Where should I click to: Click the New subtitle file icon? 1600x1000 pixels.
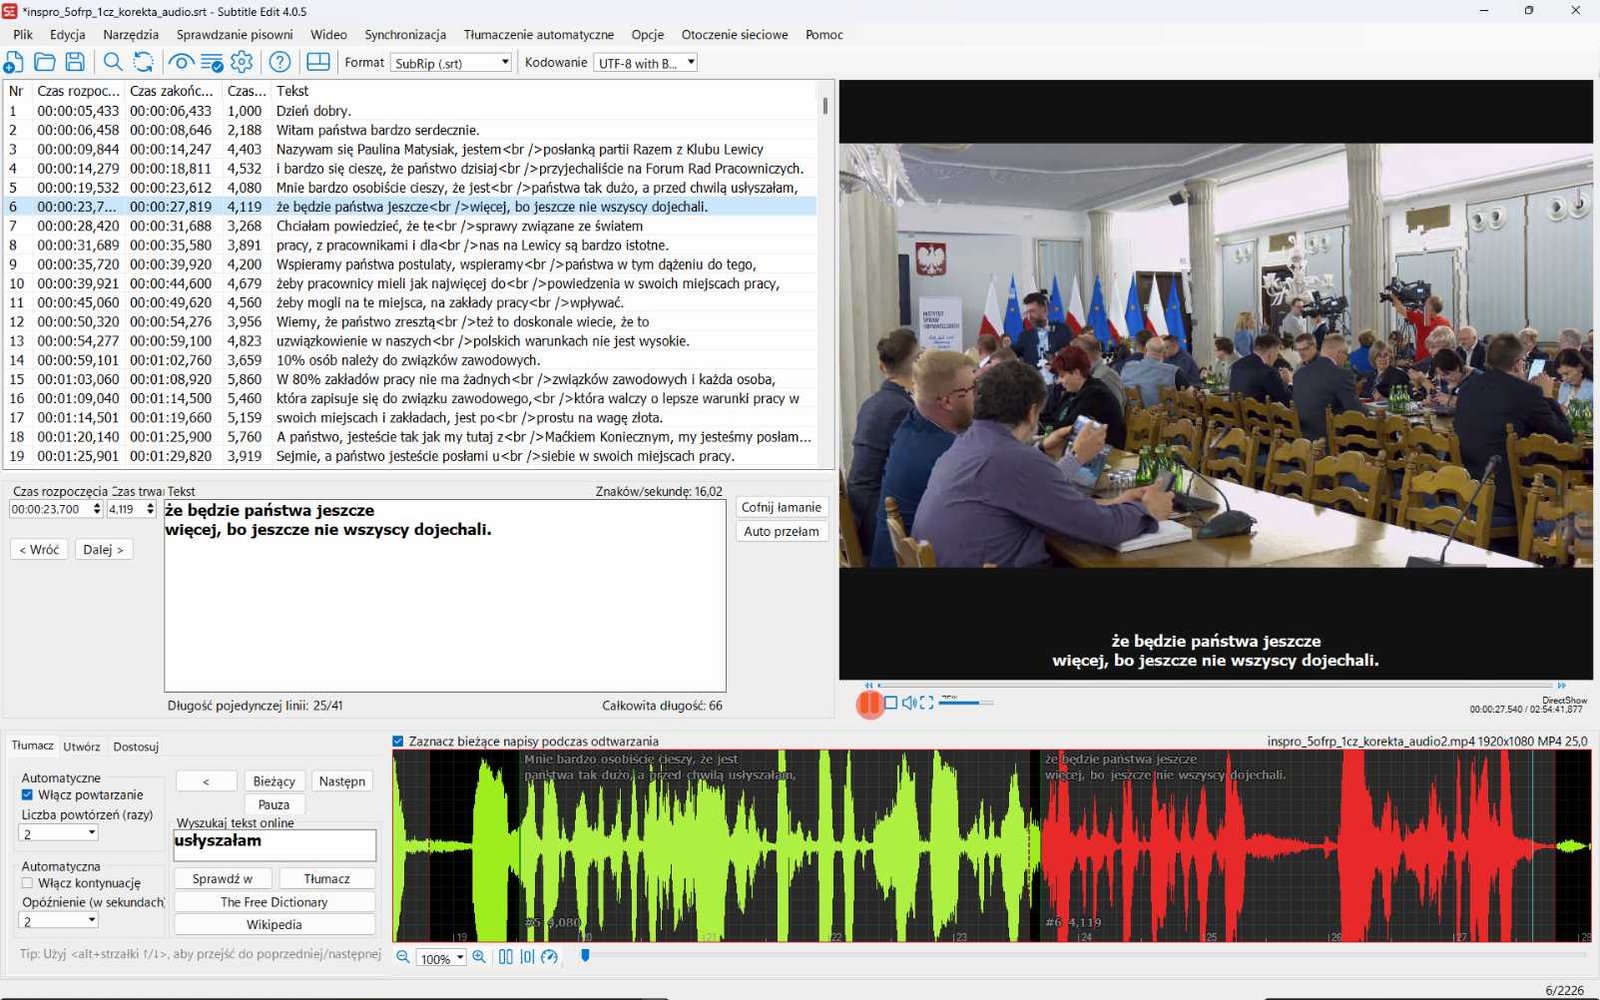14,62
